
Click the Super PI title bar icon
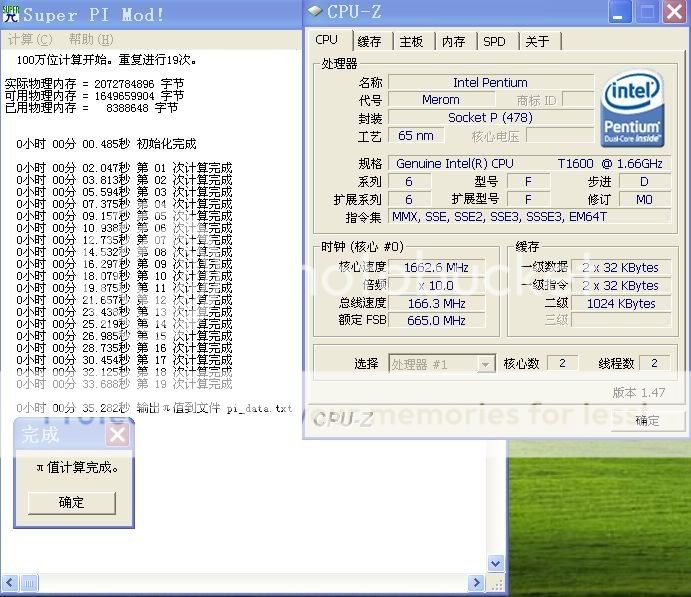(11, 13)
